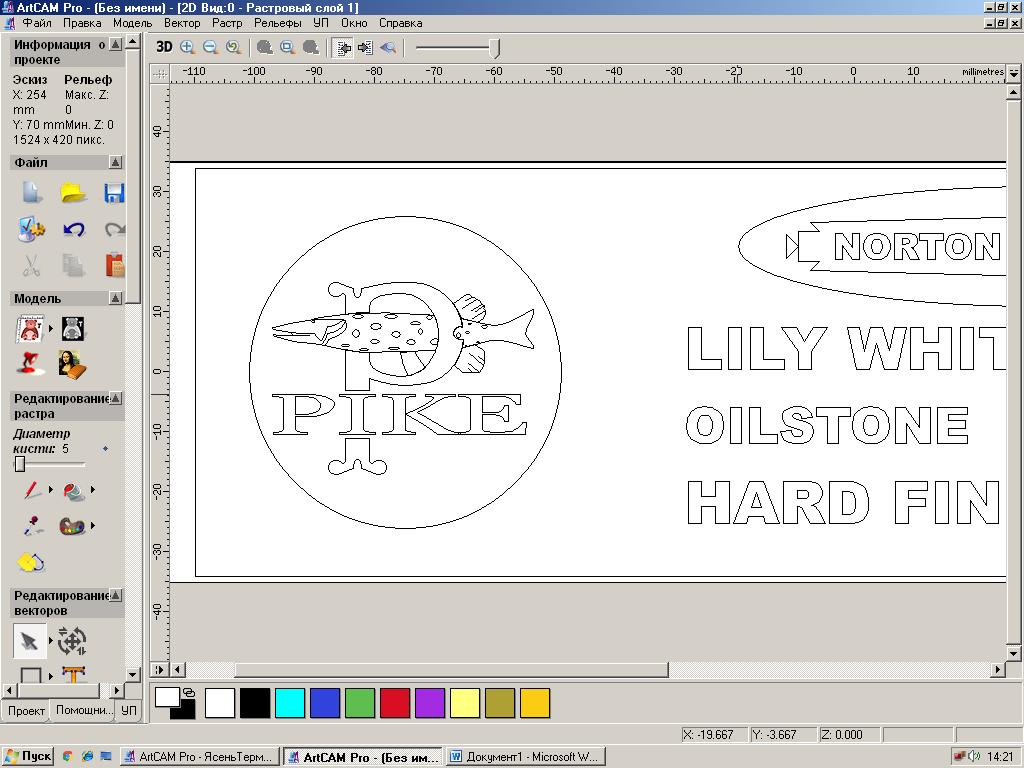
Task: Collapse the Файл panel section
Action: 116,162
